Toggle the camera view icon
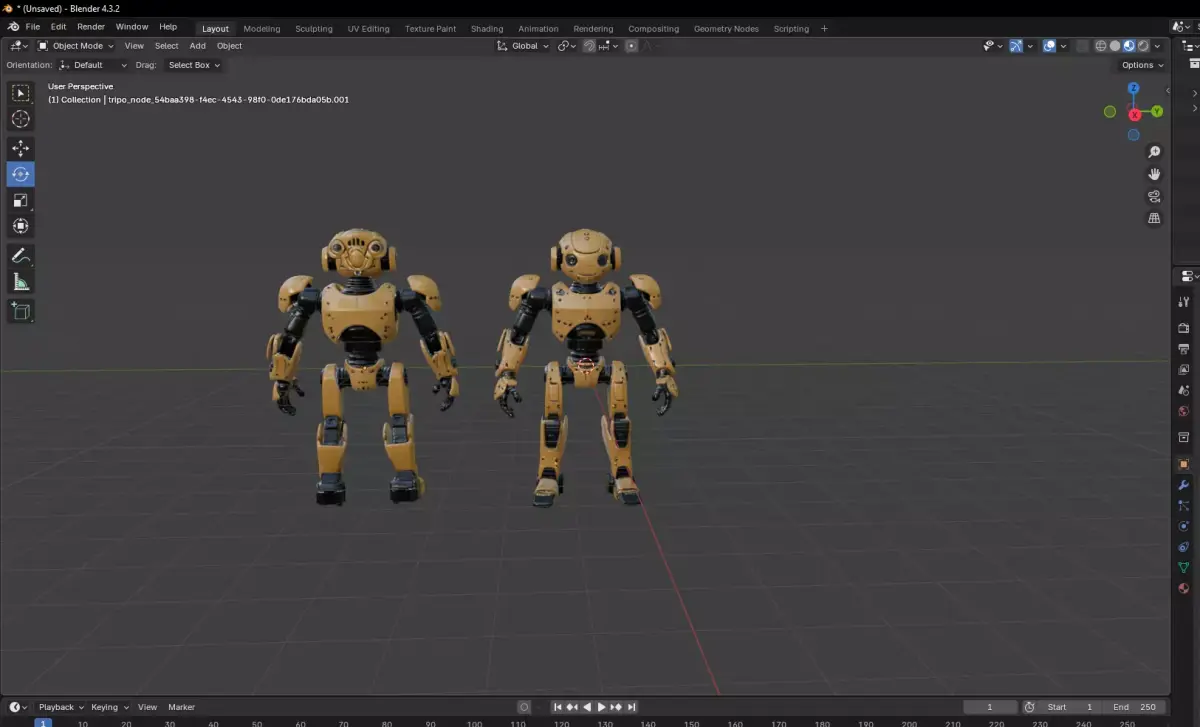 point(1154,196)
